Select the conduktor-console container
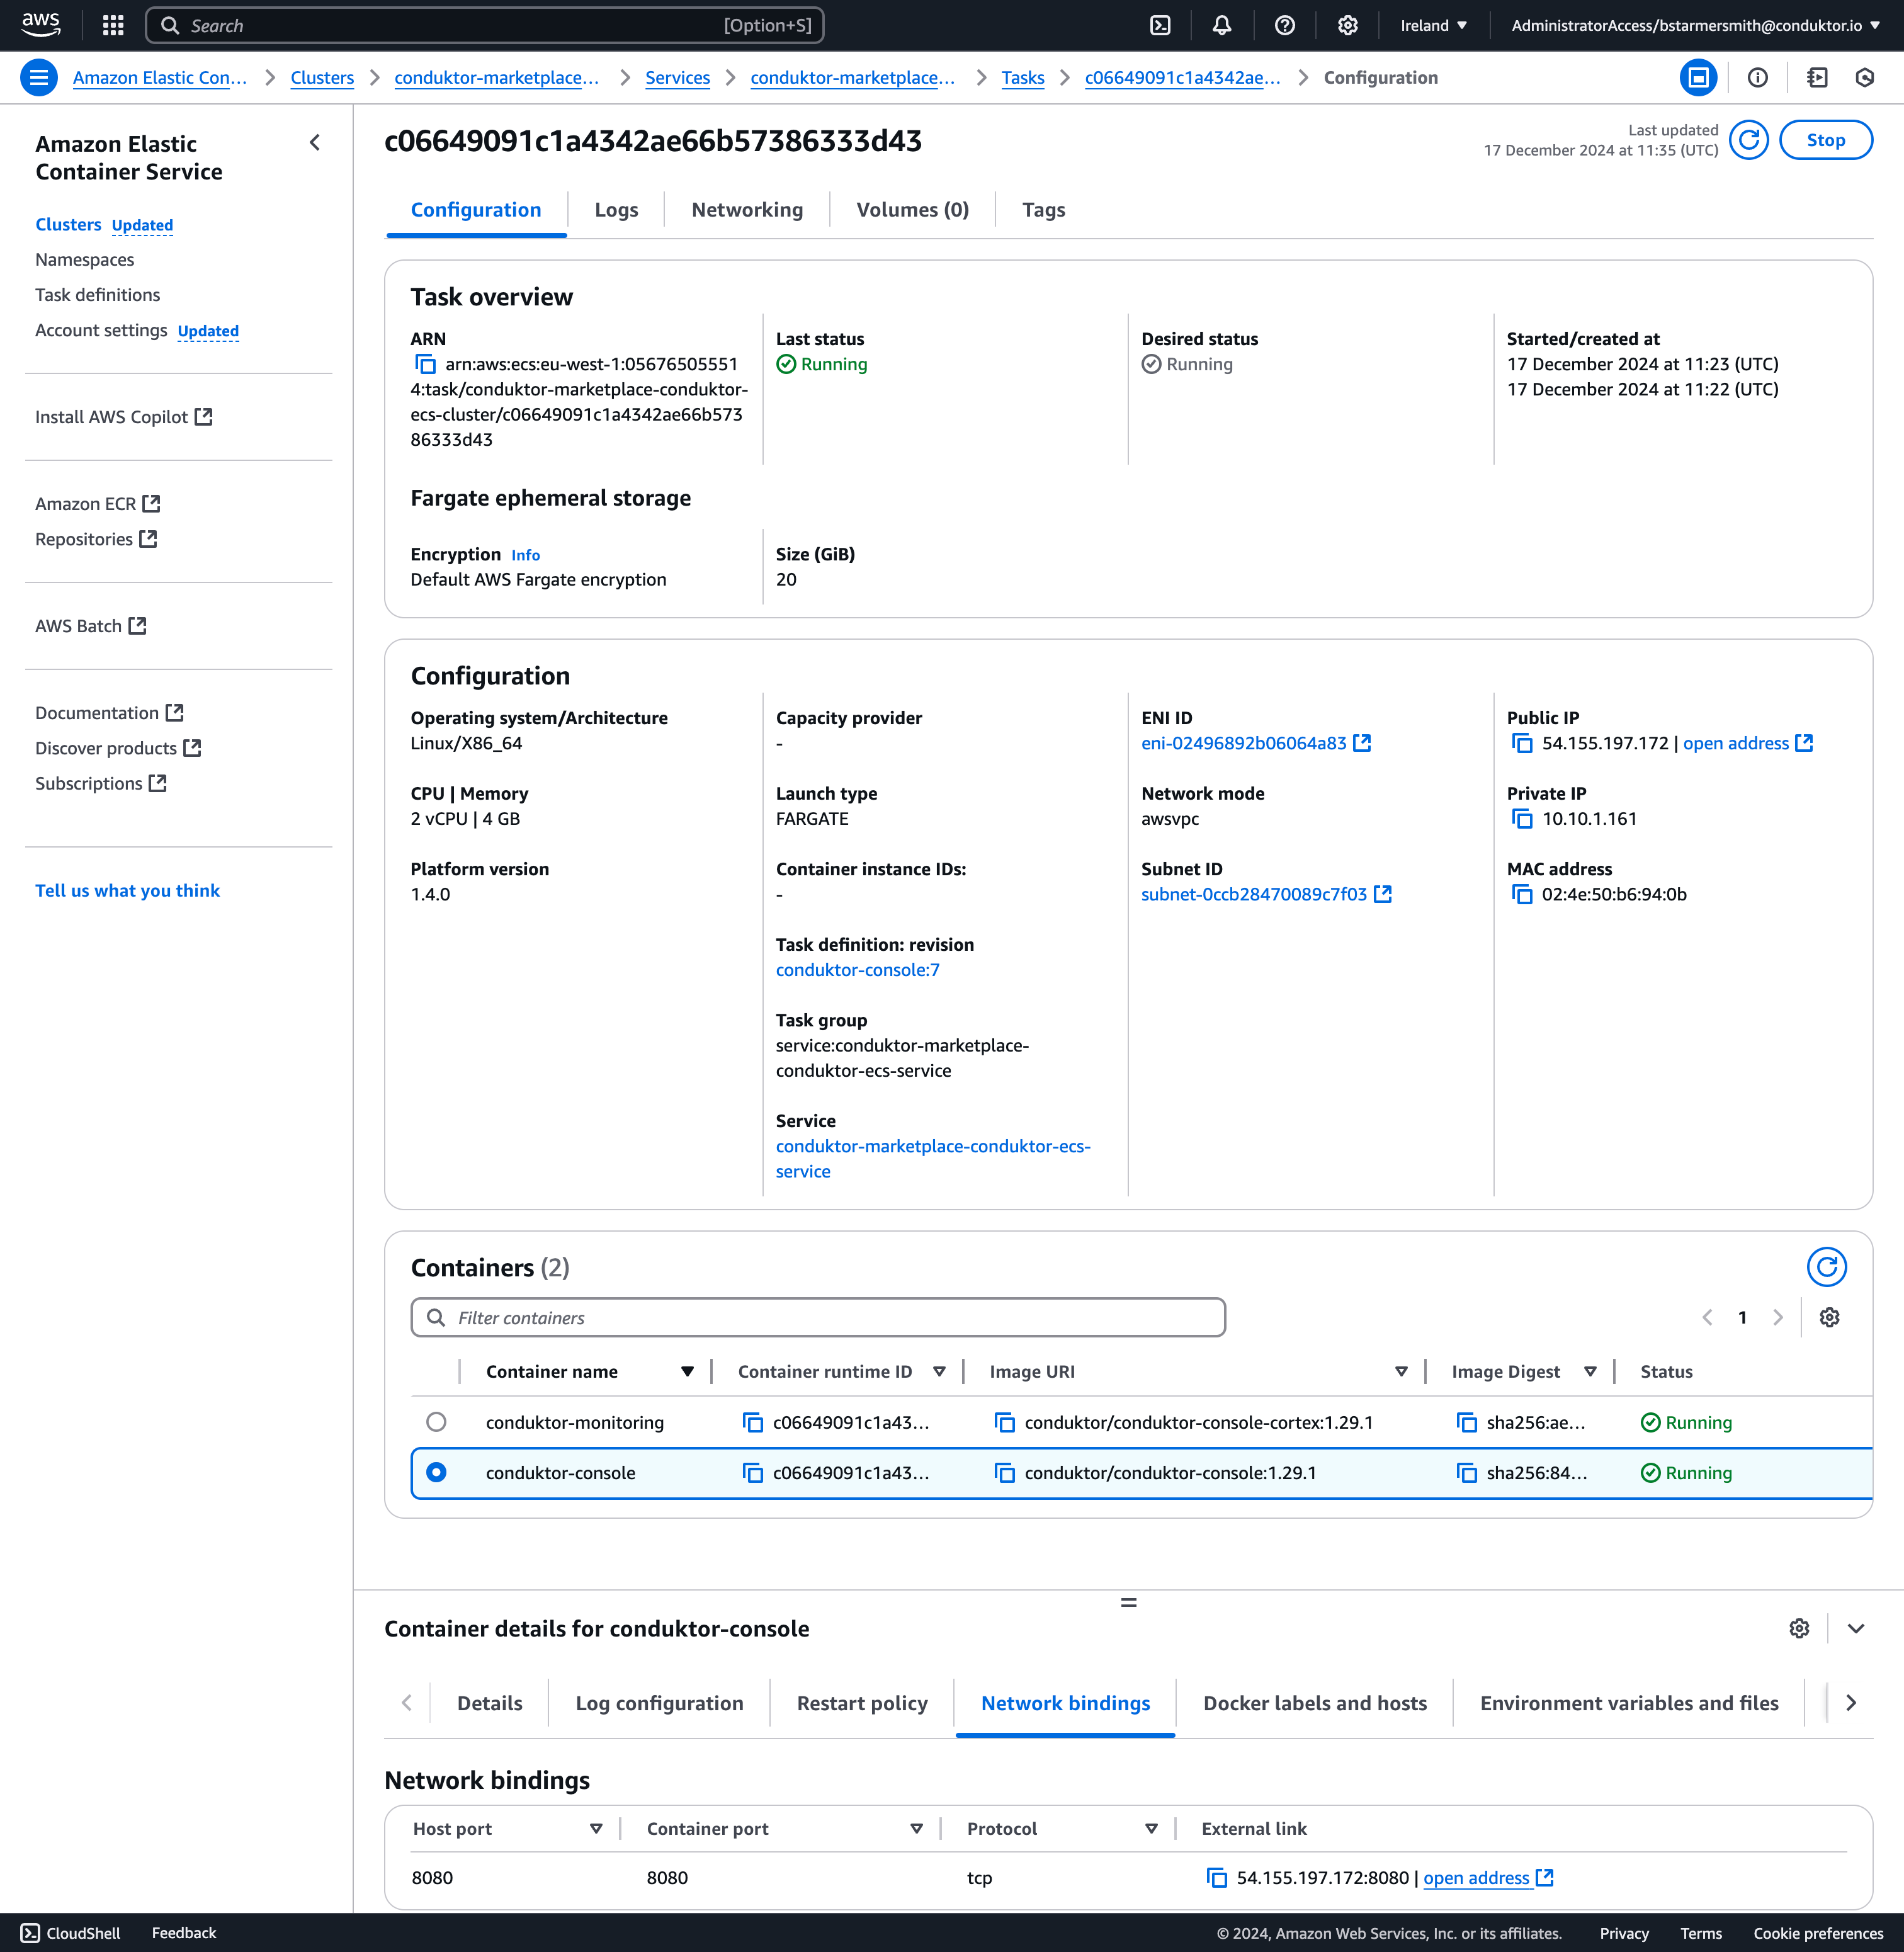 click(437, 1472)
